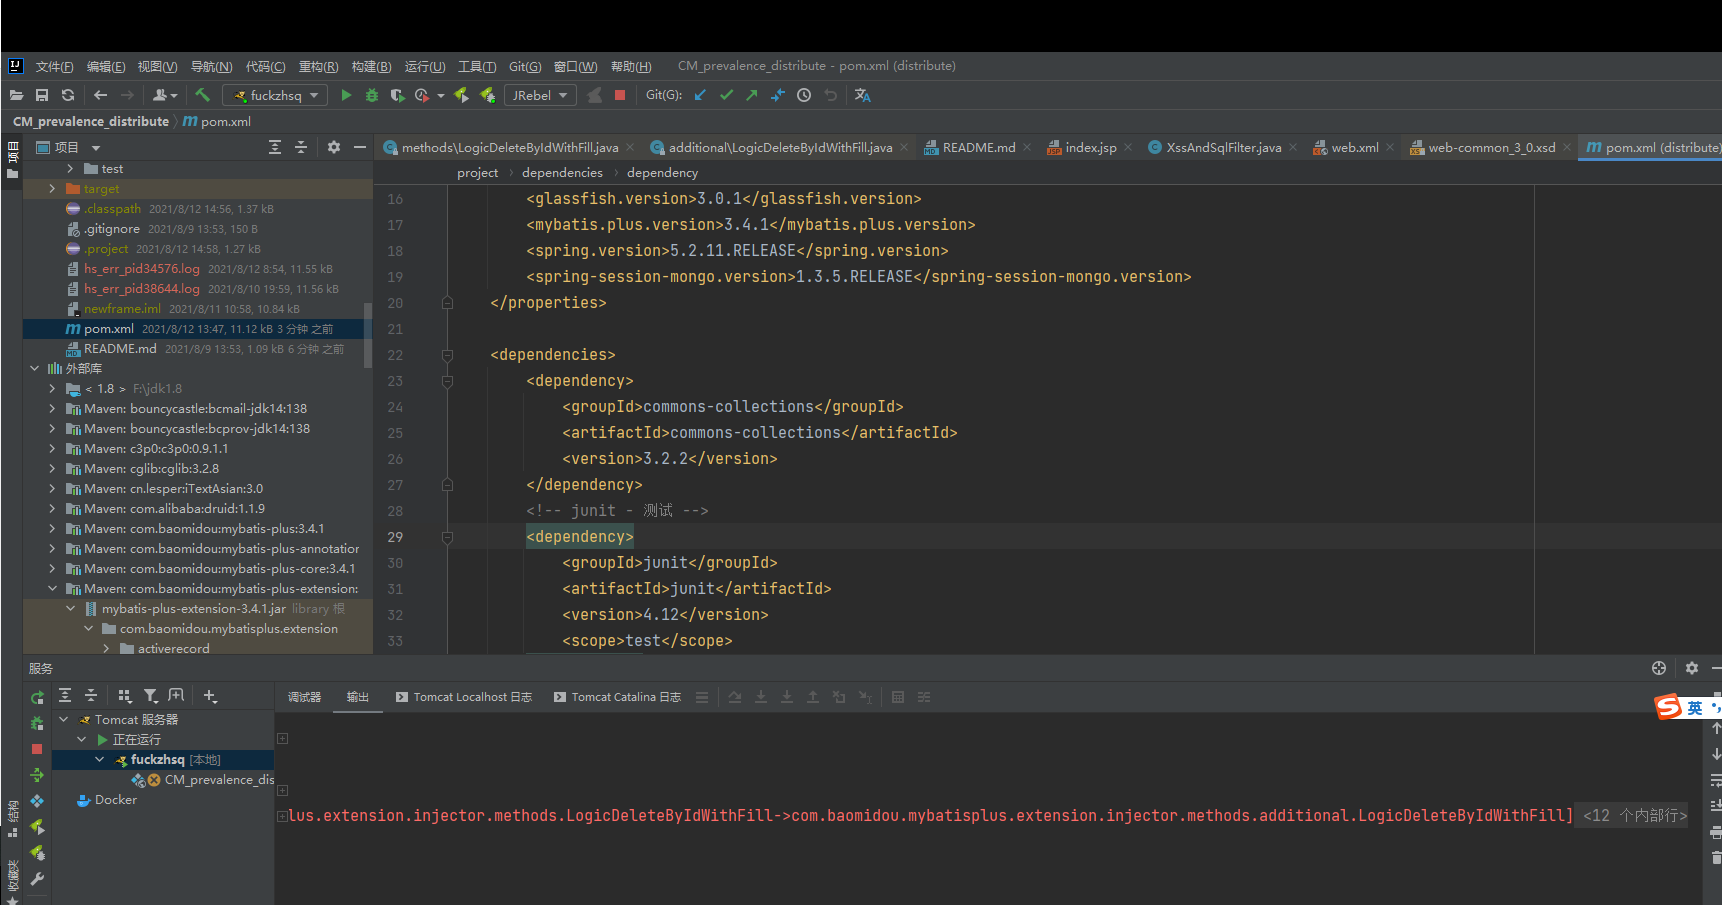Click the filter icon in Services panel
Image resolution: width=1722 pixels, height=905 pixels.
(150, 696)
